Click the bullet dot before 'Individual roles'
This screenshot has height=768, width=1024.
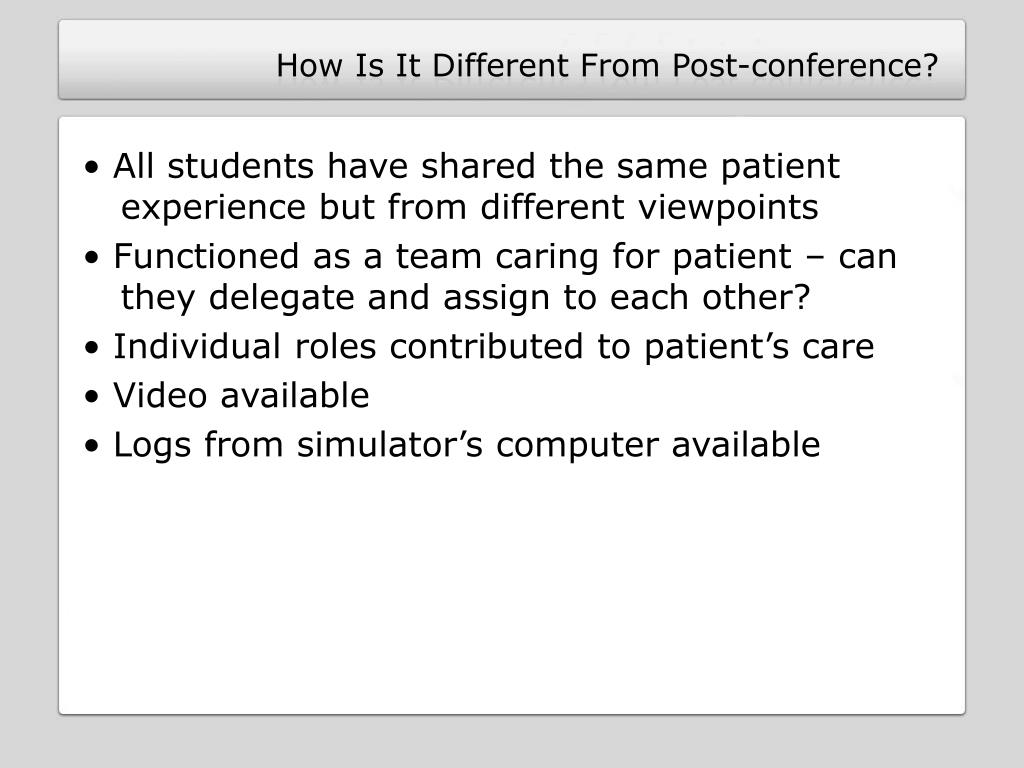[x=92, y=347]
